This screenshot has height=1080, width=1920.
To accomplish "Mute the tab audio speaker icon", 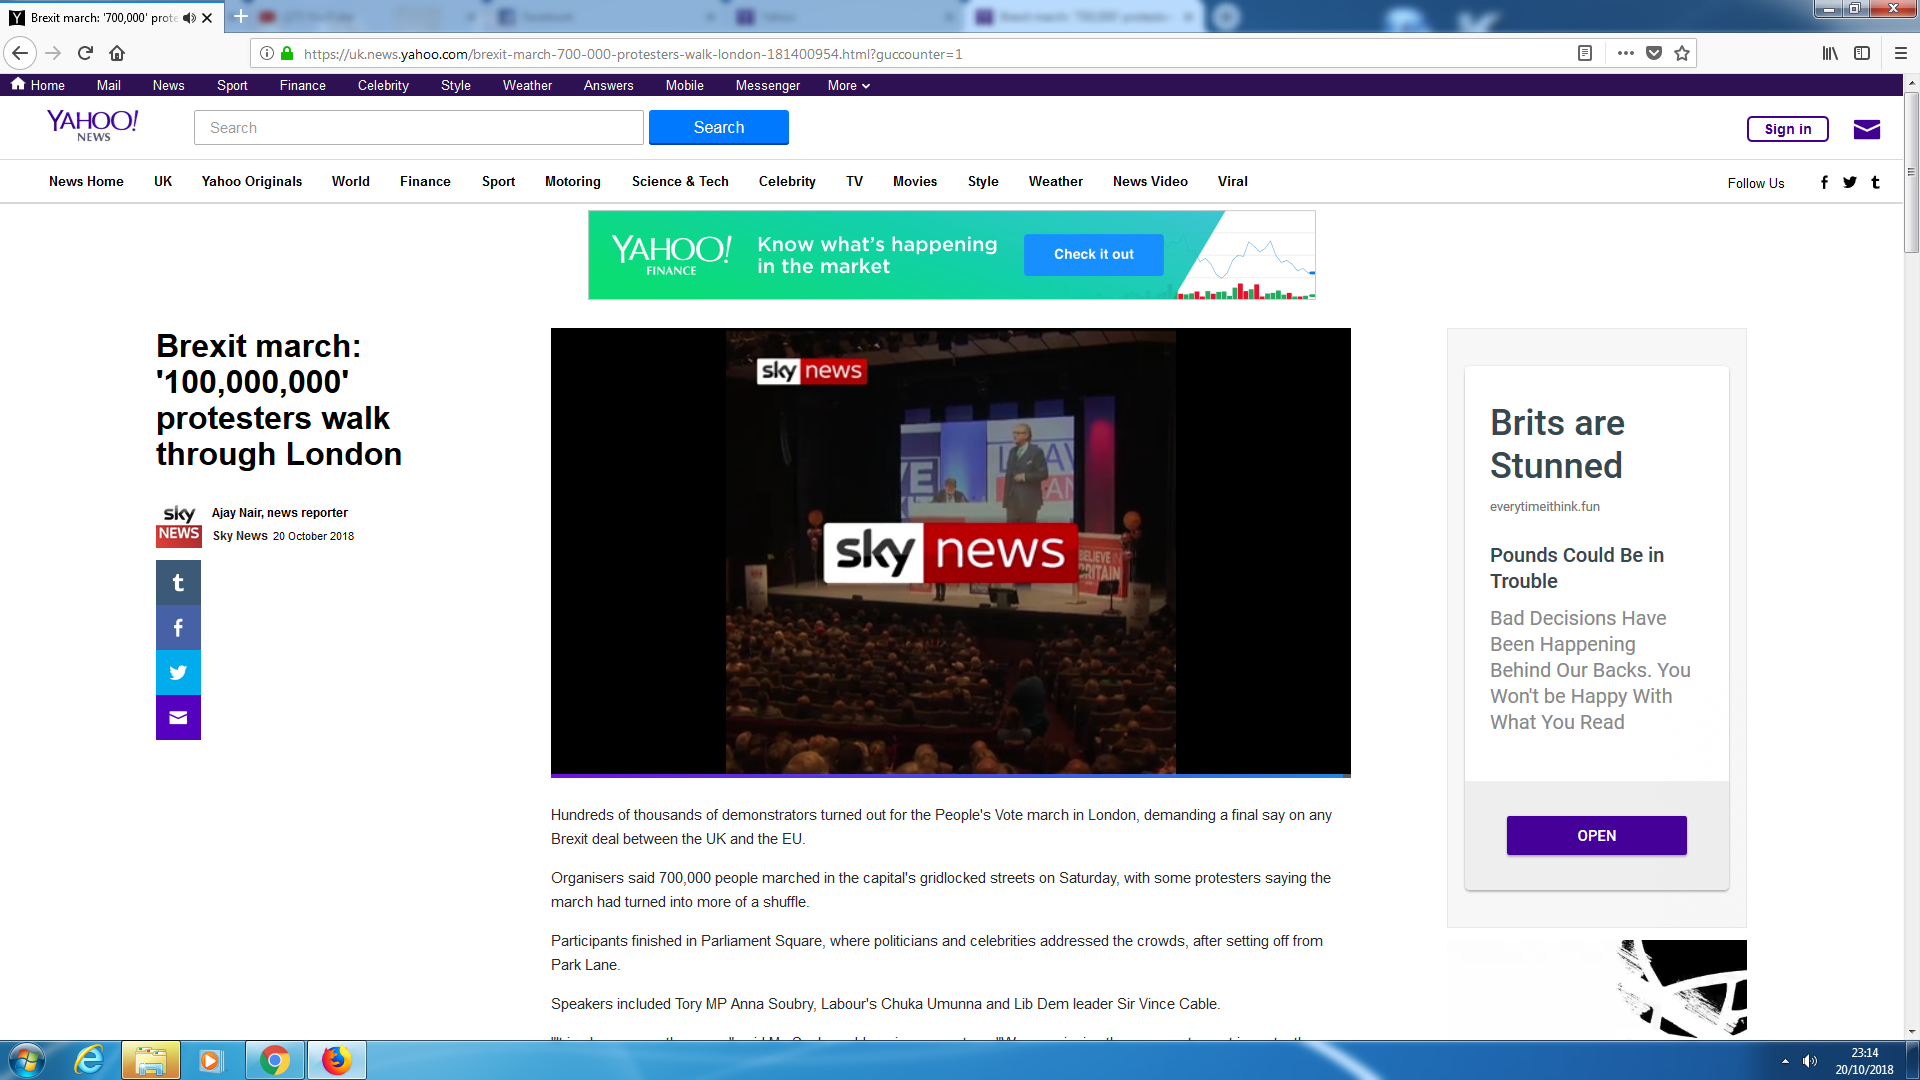I will [189, 18].
